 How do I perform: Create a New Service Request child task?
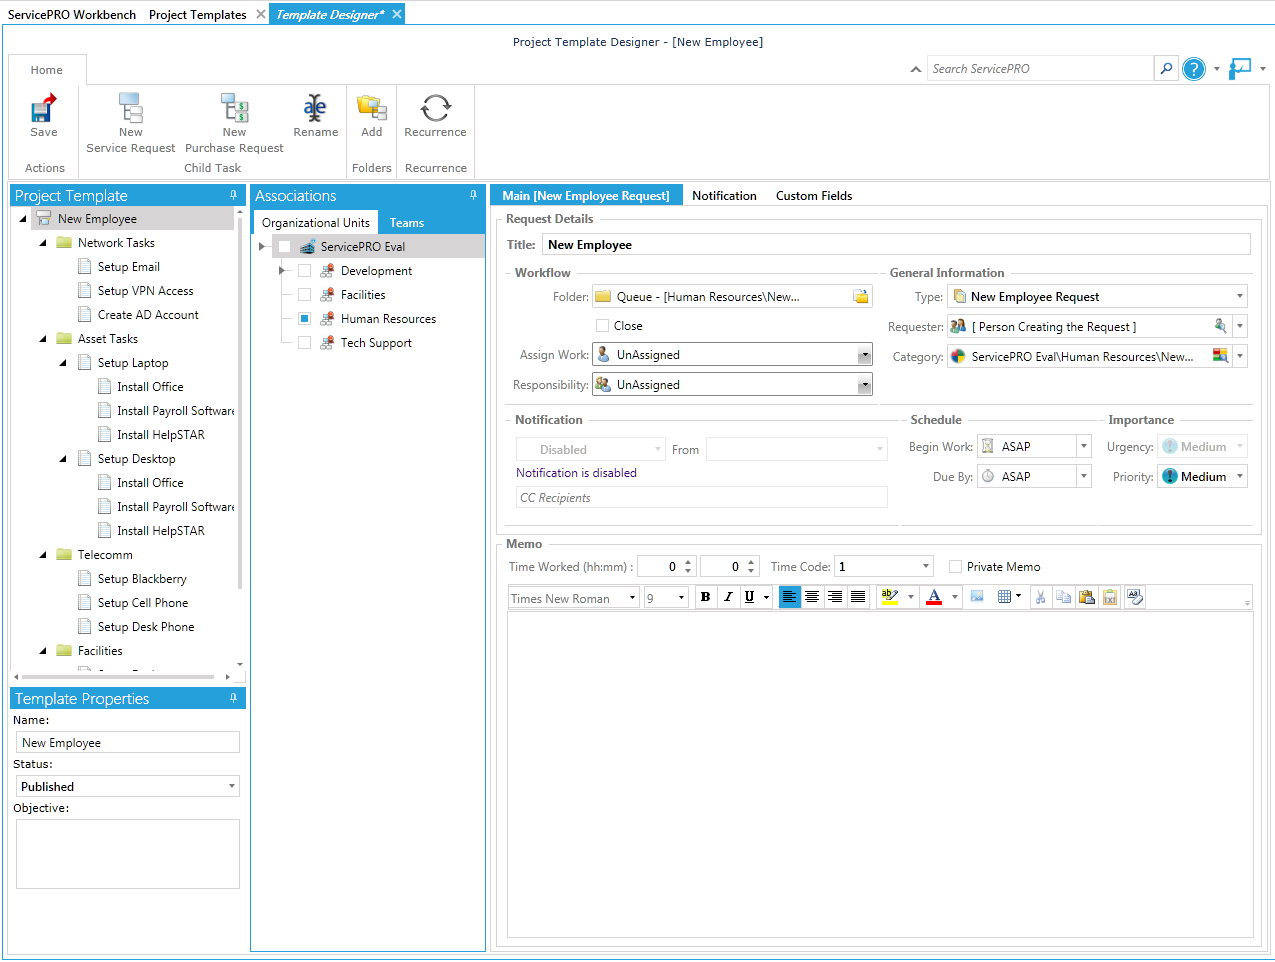(130, 120)
